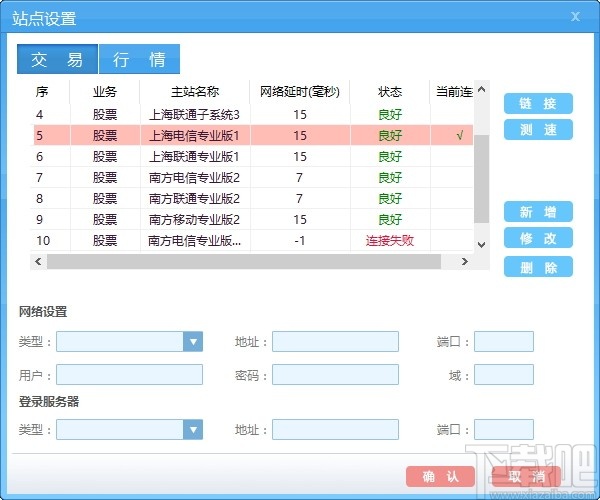
Task: Close the 站点设置 dialog
Action: click(575, 16)
